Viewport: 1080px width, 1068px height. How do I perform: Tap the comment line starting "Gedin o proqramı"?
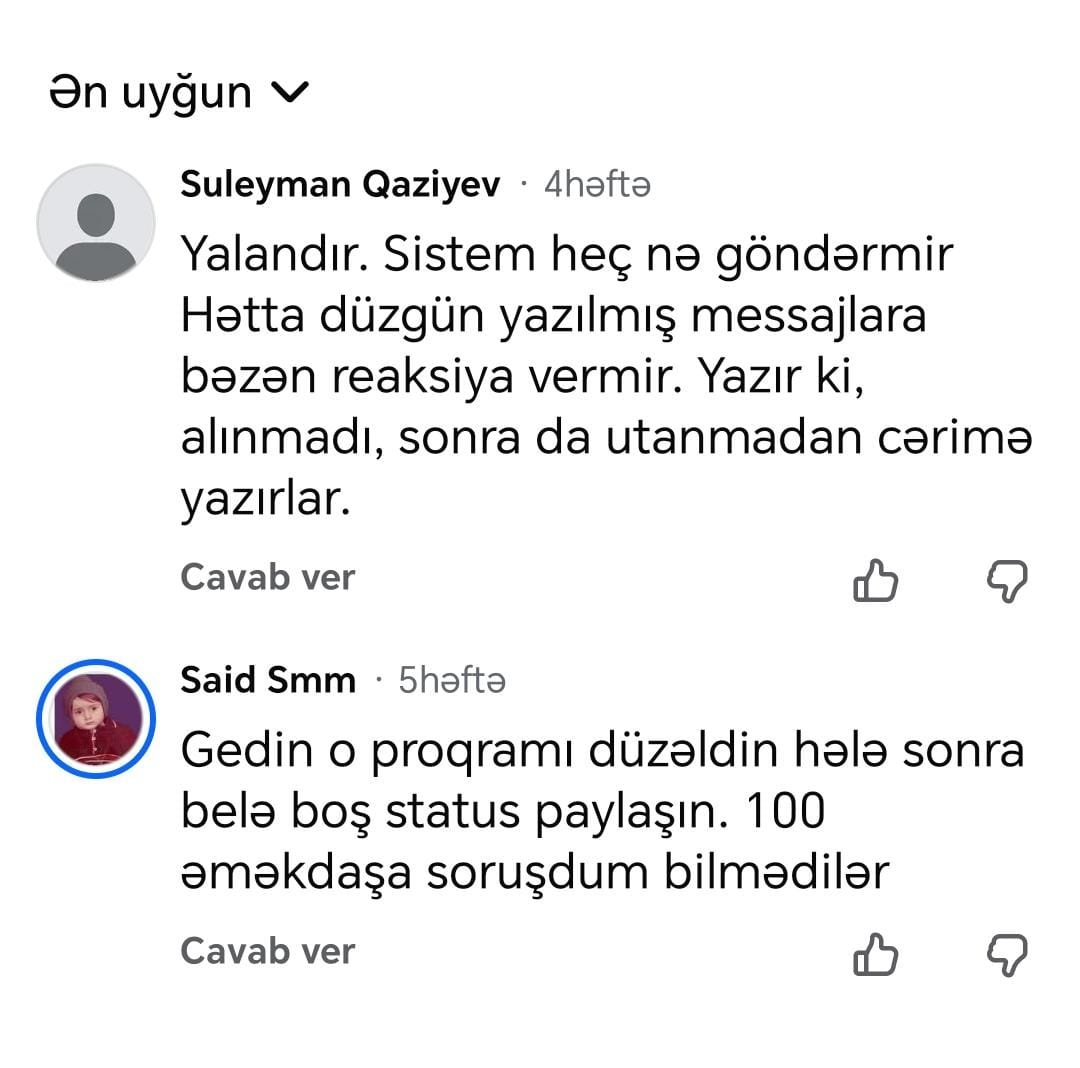point(602,751)
